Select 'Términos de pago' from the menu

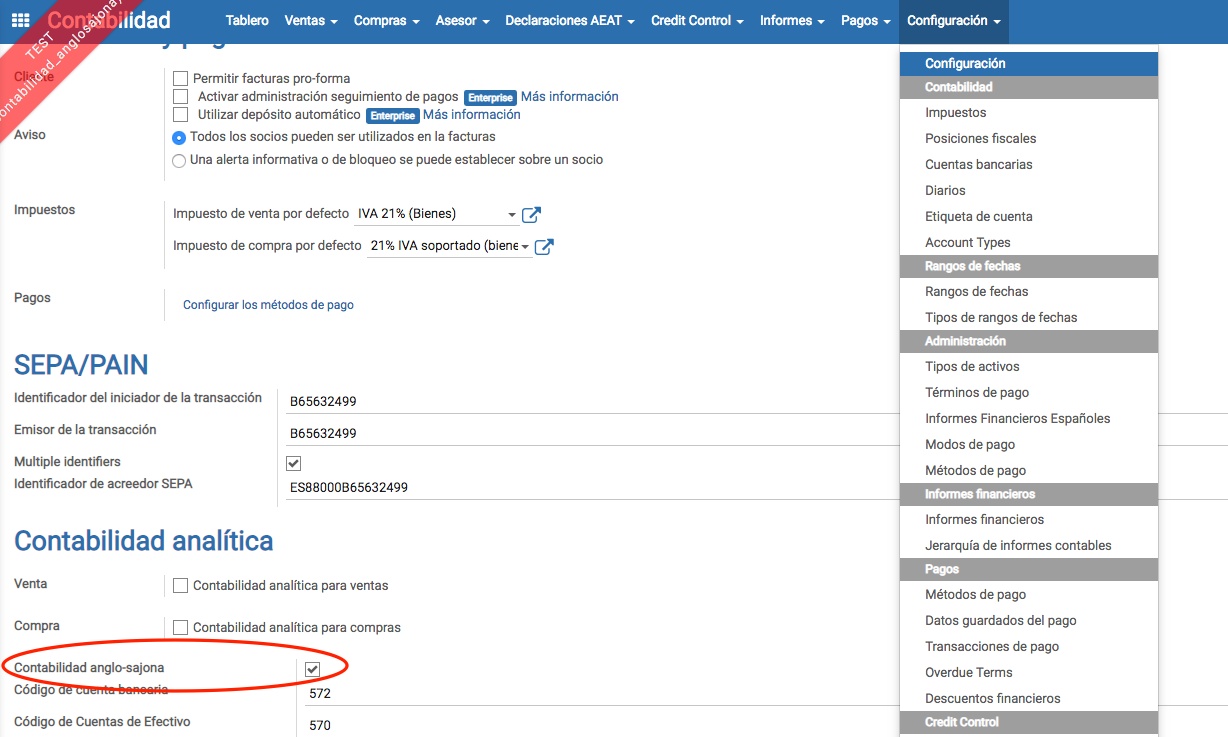976,393
